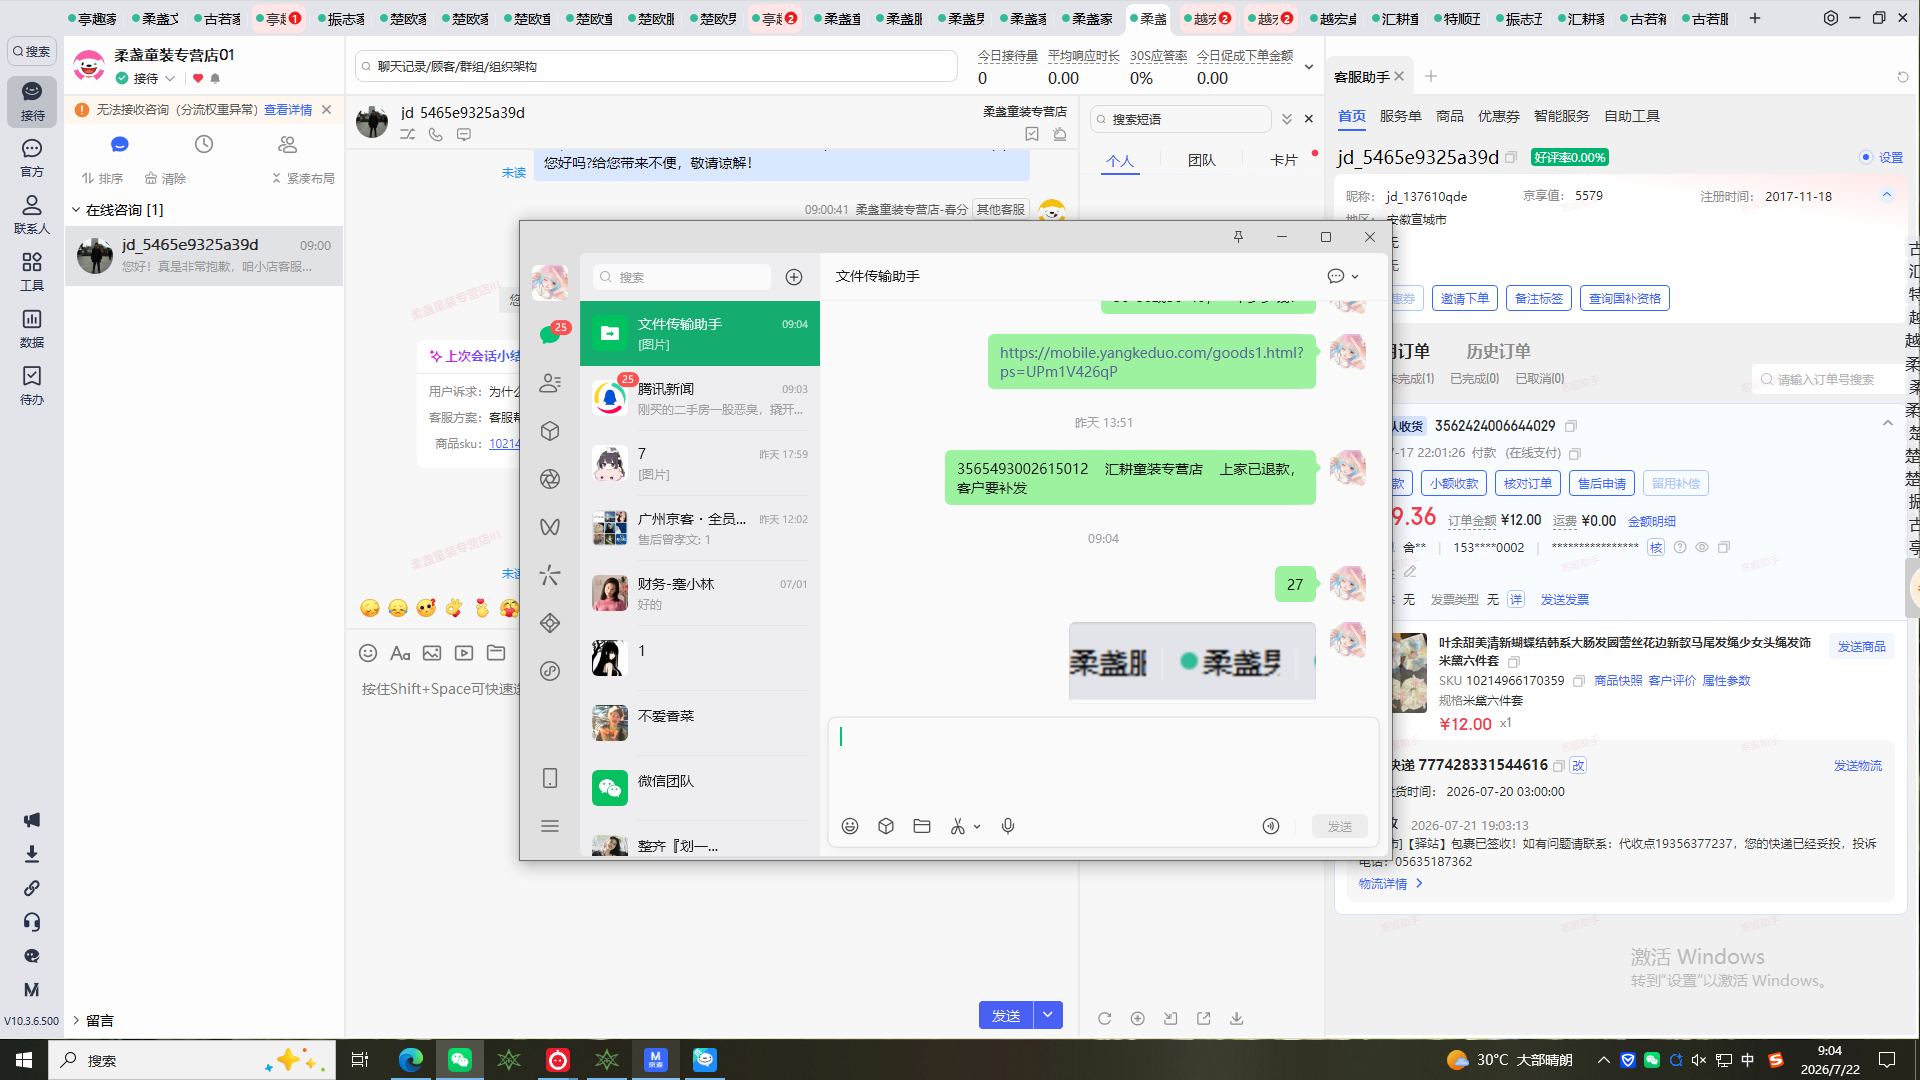This screenshot has width=1920, height=1080.
Task: Open the 数据 data sidebar icon
Action: point(32,329)
